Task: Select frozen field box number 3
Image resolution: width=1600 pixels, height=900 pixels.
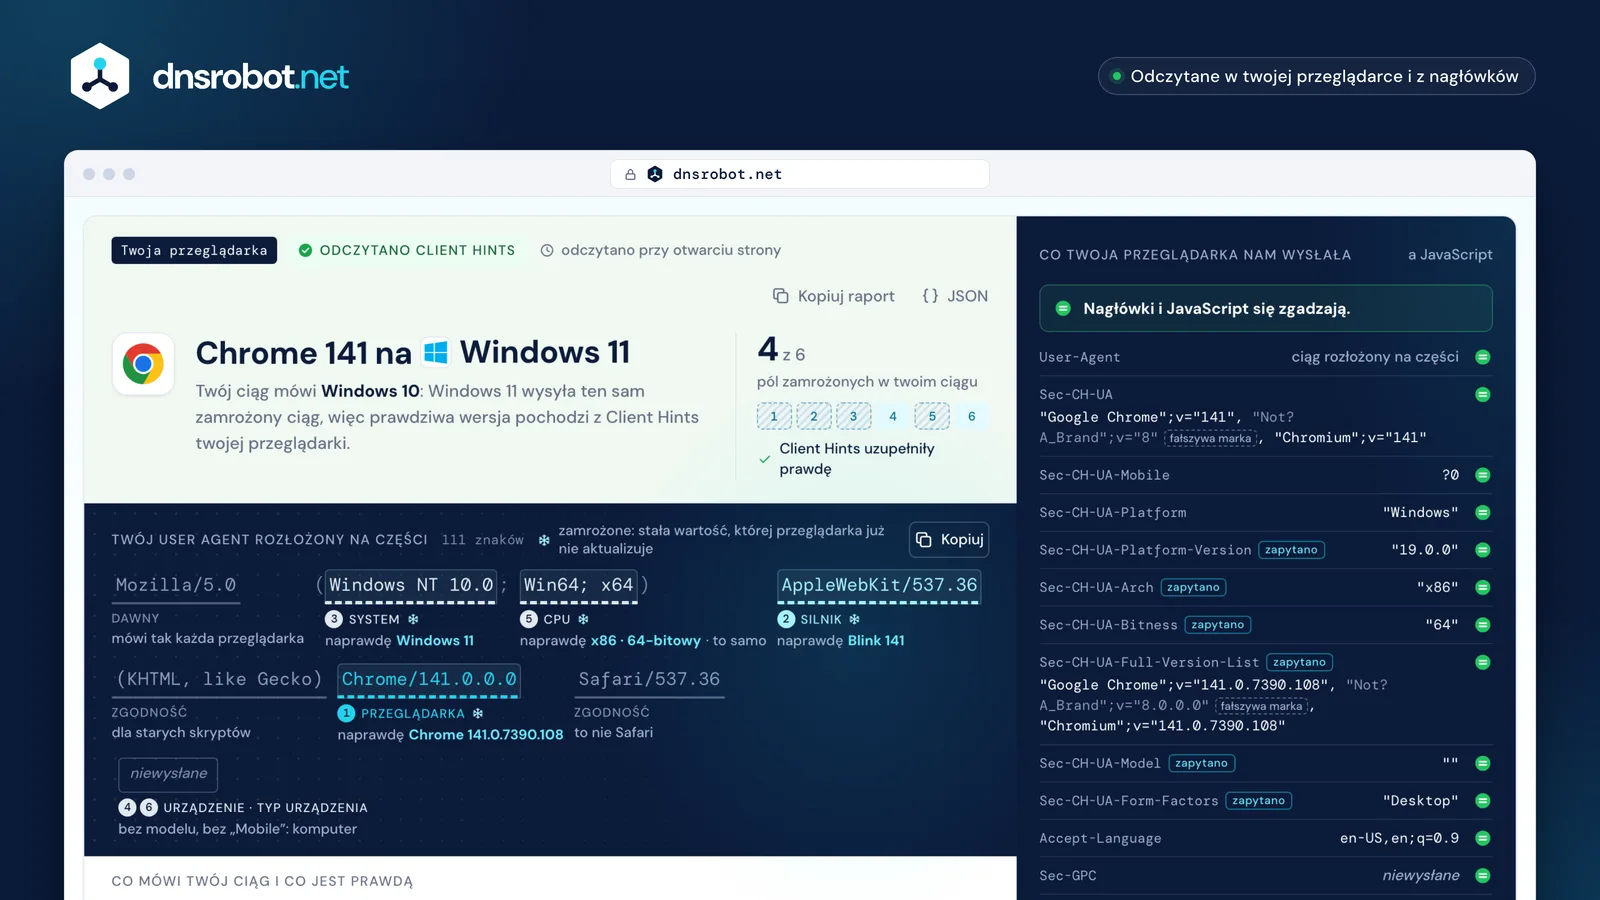Action: (853, 416)
